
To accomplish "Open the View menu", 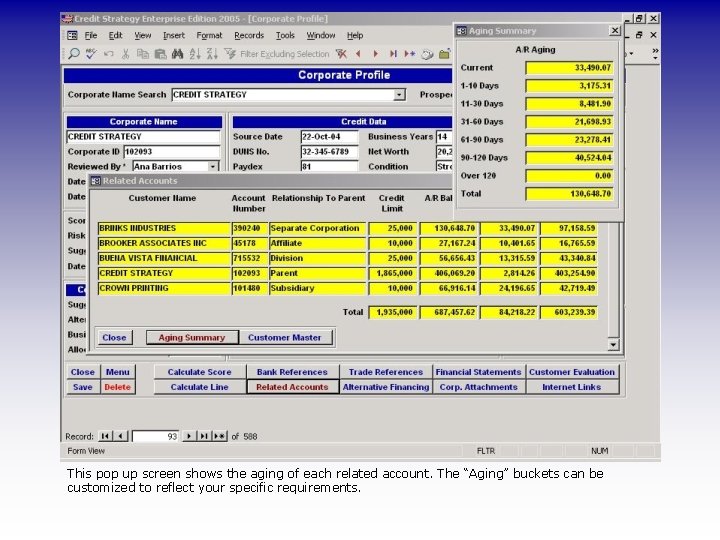I will click(142, 35).
